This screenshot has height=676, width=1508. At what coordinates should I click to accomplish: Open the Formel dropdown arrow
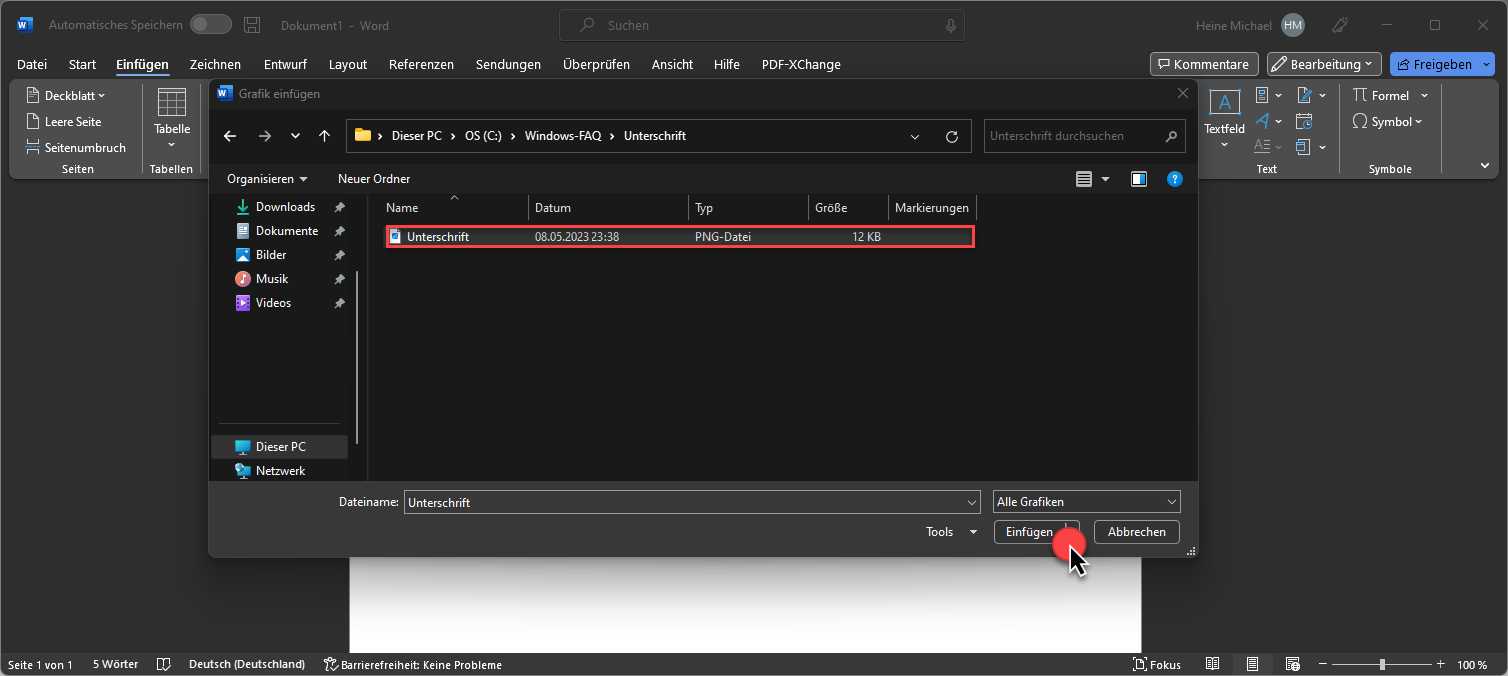coord(1424,95)
